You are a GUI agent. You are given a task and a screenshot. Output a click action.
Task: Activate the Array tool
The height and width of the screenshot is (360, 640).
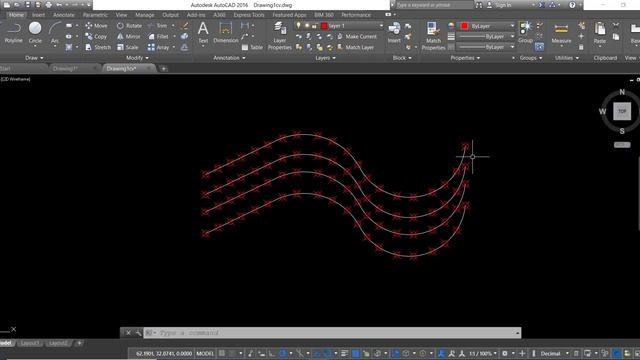(x=158, y=47)
